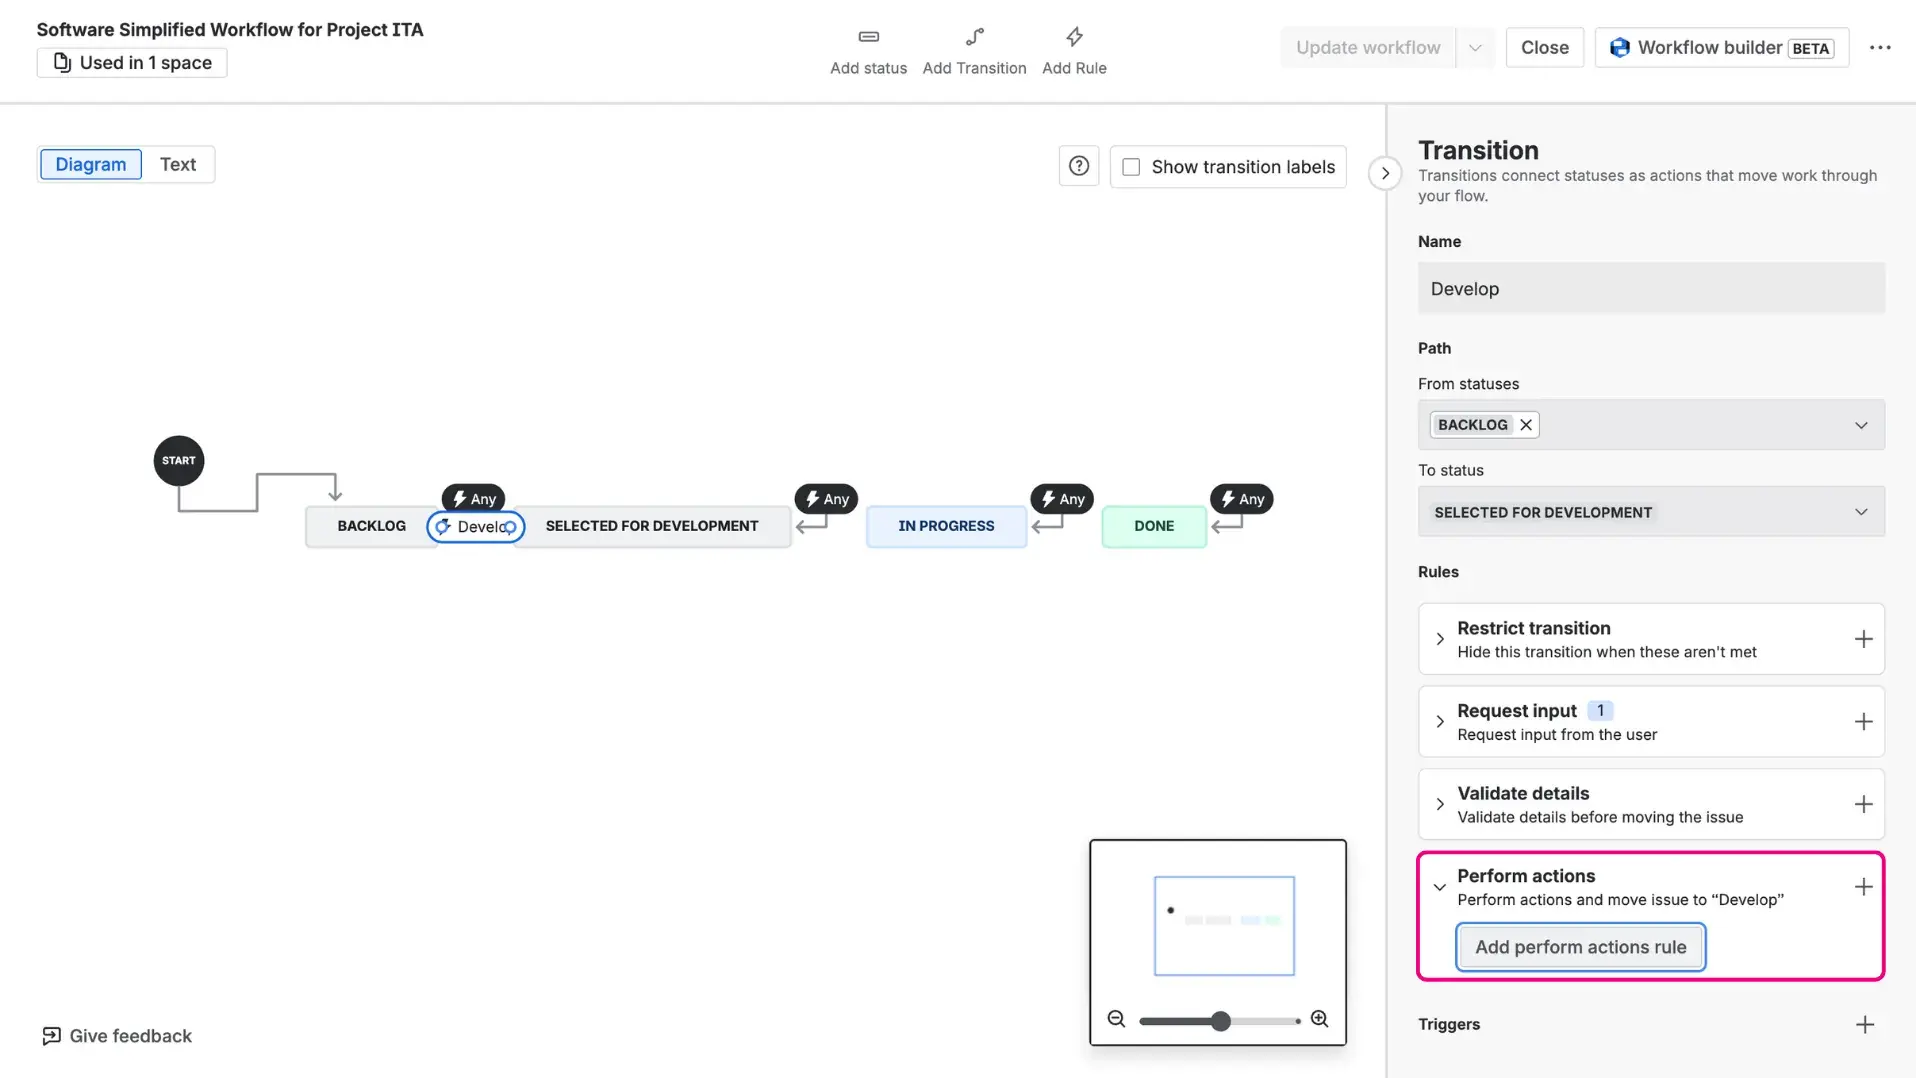Open the From statuses dropdown
Screen dimensions: 1916x1078
1861,424
